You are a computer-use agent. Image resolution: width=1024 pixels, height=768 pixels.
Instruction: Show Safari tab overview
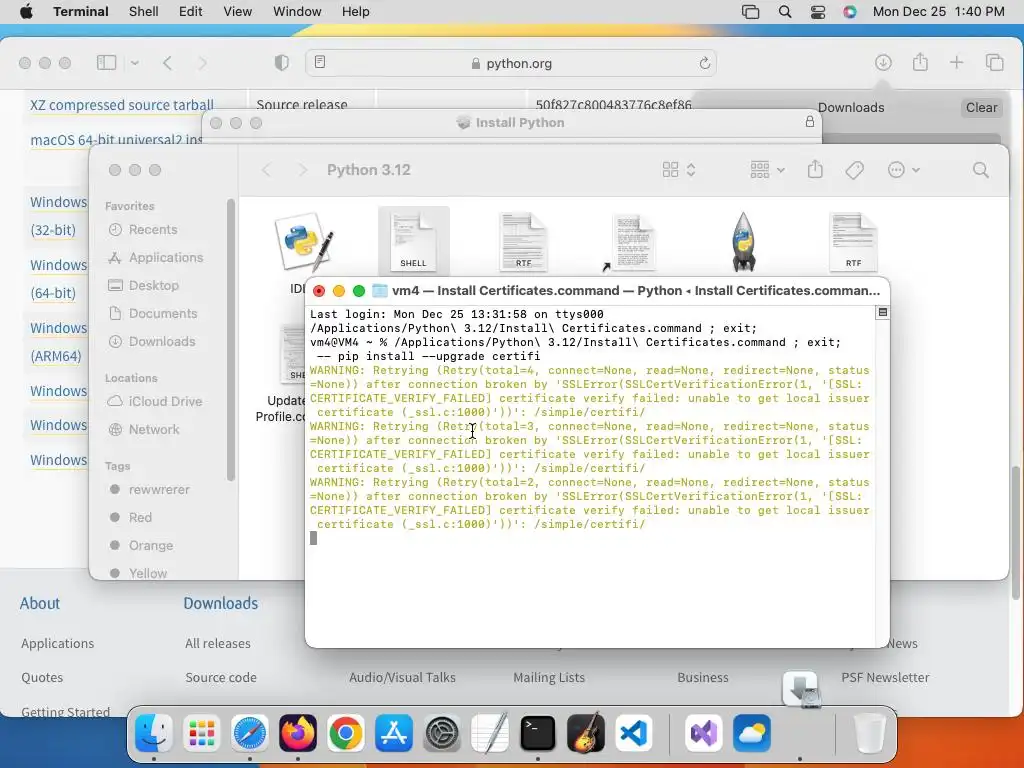[x=995, y=63]
